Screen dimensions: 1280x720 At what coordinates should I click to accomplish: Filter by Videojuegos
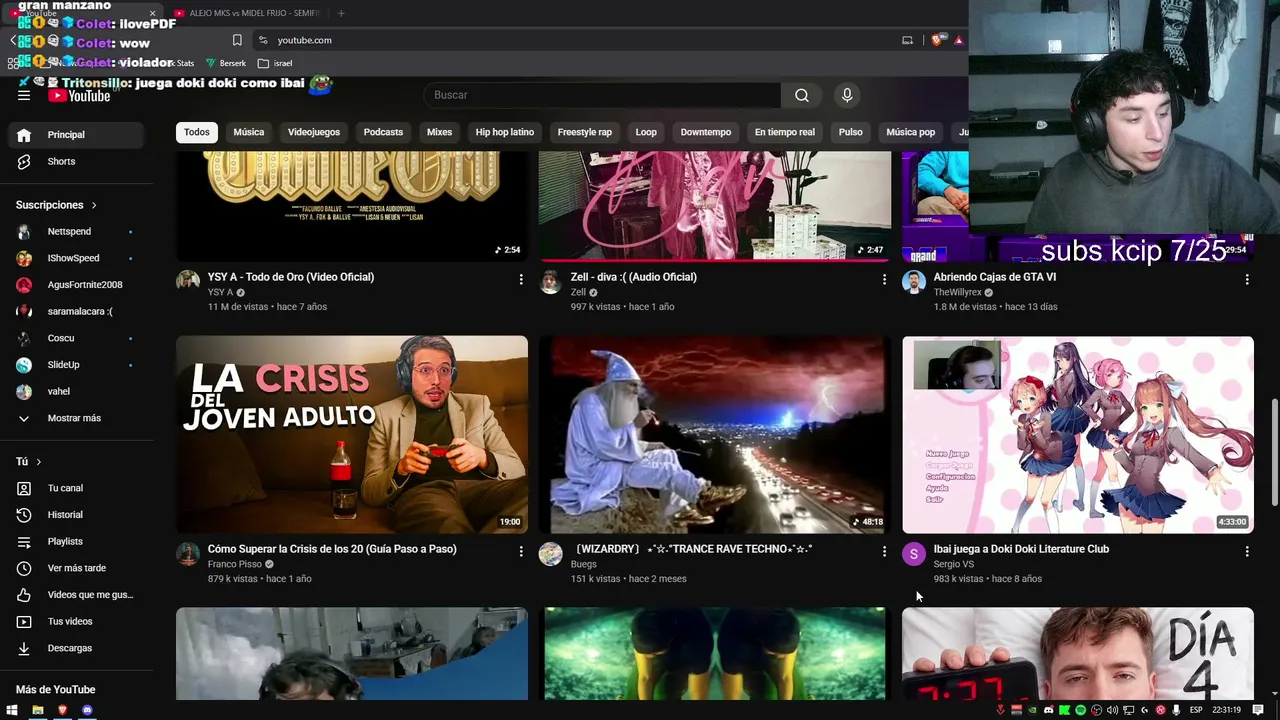point(314,132)
